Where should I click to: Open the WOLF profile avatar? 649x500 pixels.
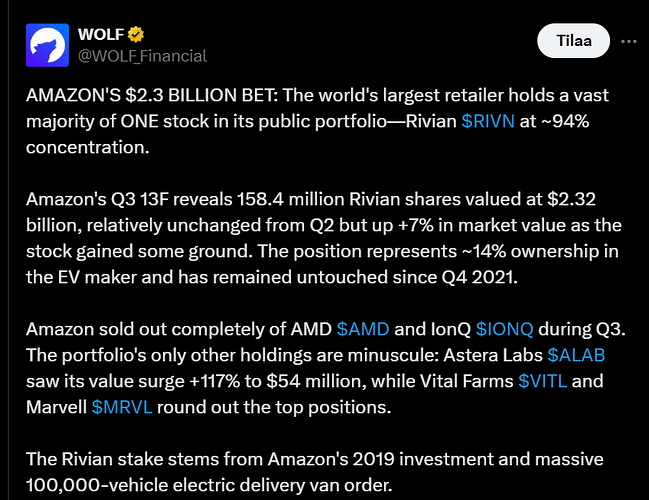[x=47, y=45]
